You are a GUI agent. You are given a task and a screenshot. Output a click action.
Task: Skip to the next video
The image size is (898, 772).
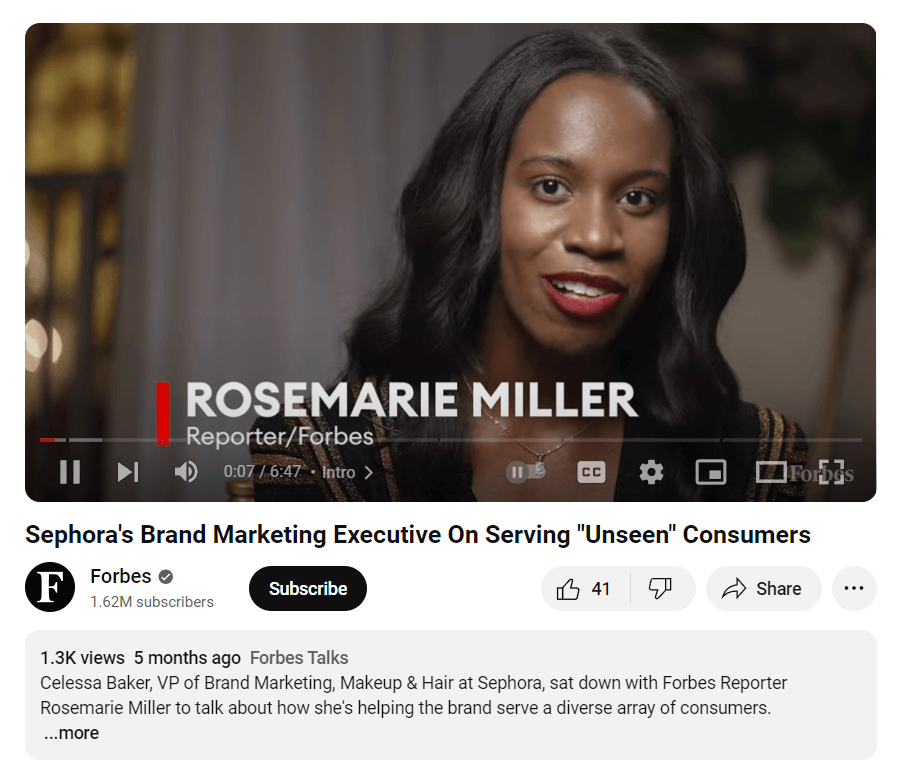point(128,472)
